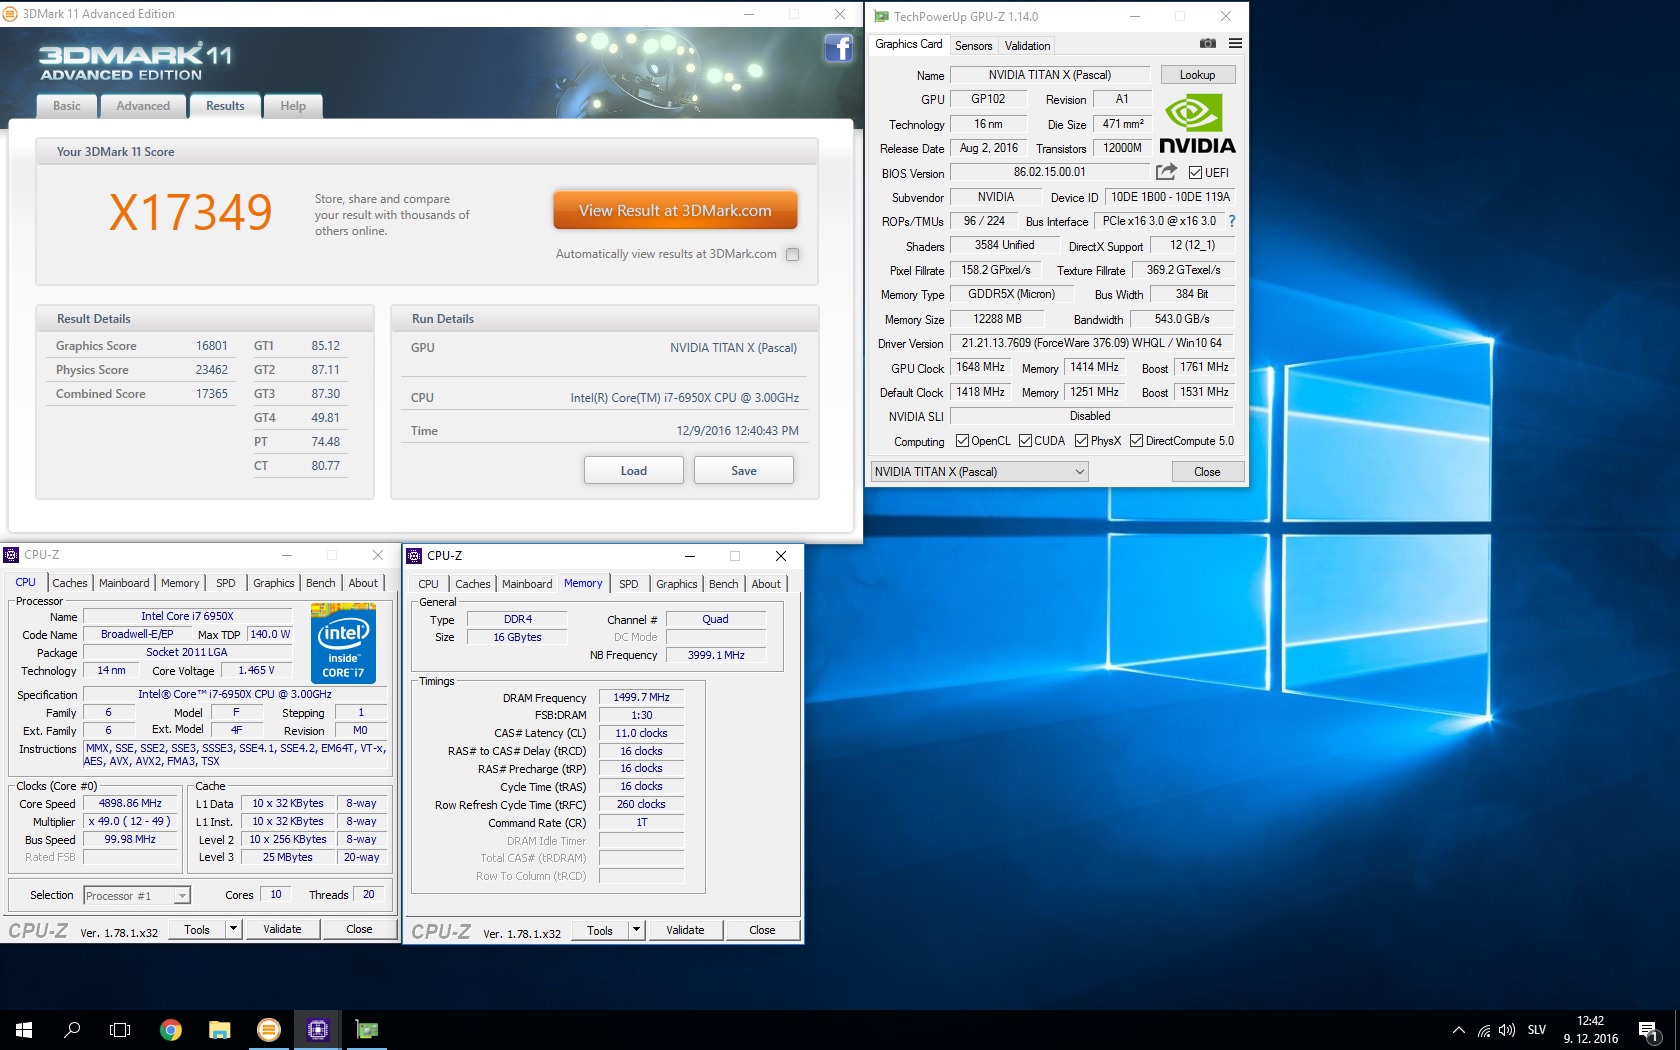Click right CPU-Z window title icon
1680x1050 pixels.
point(414,556)
